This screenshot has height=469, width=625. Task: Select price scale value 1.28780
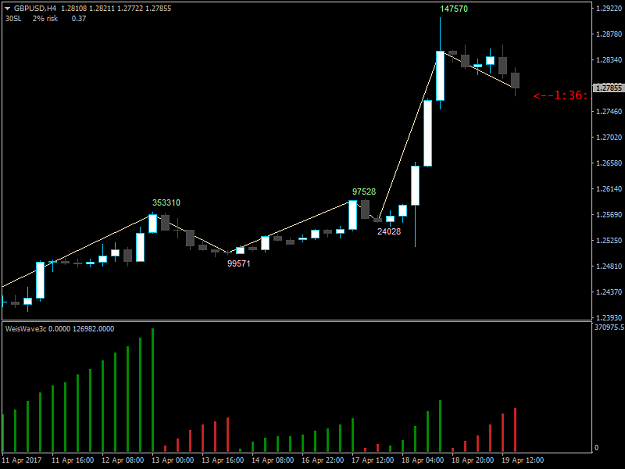point(609,34)
